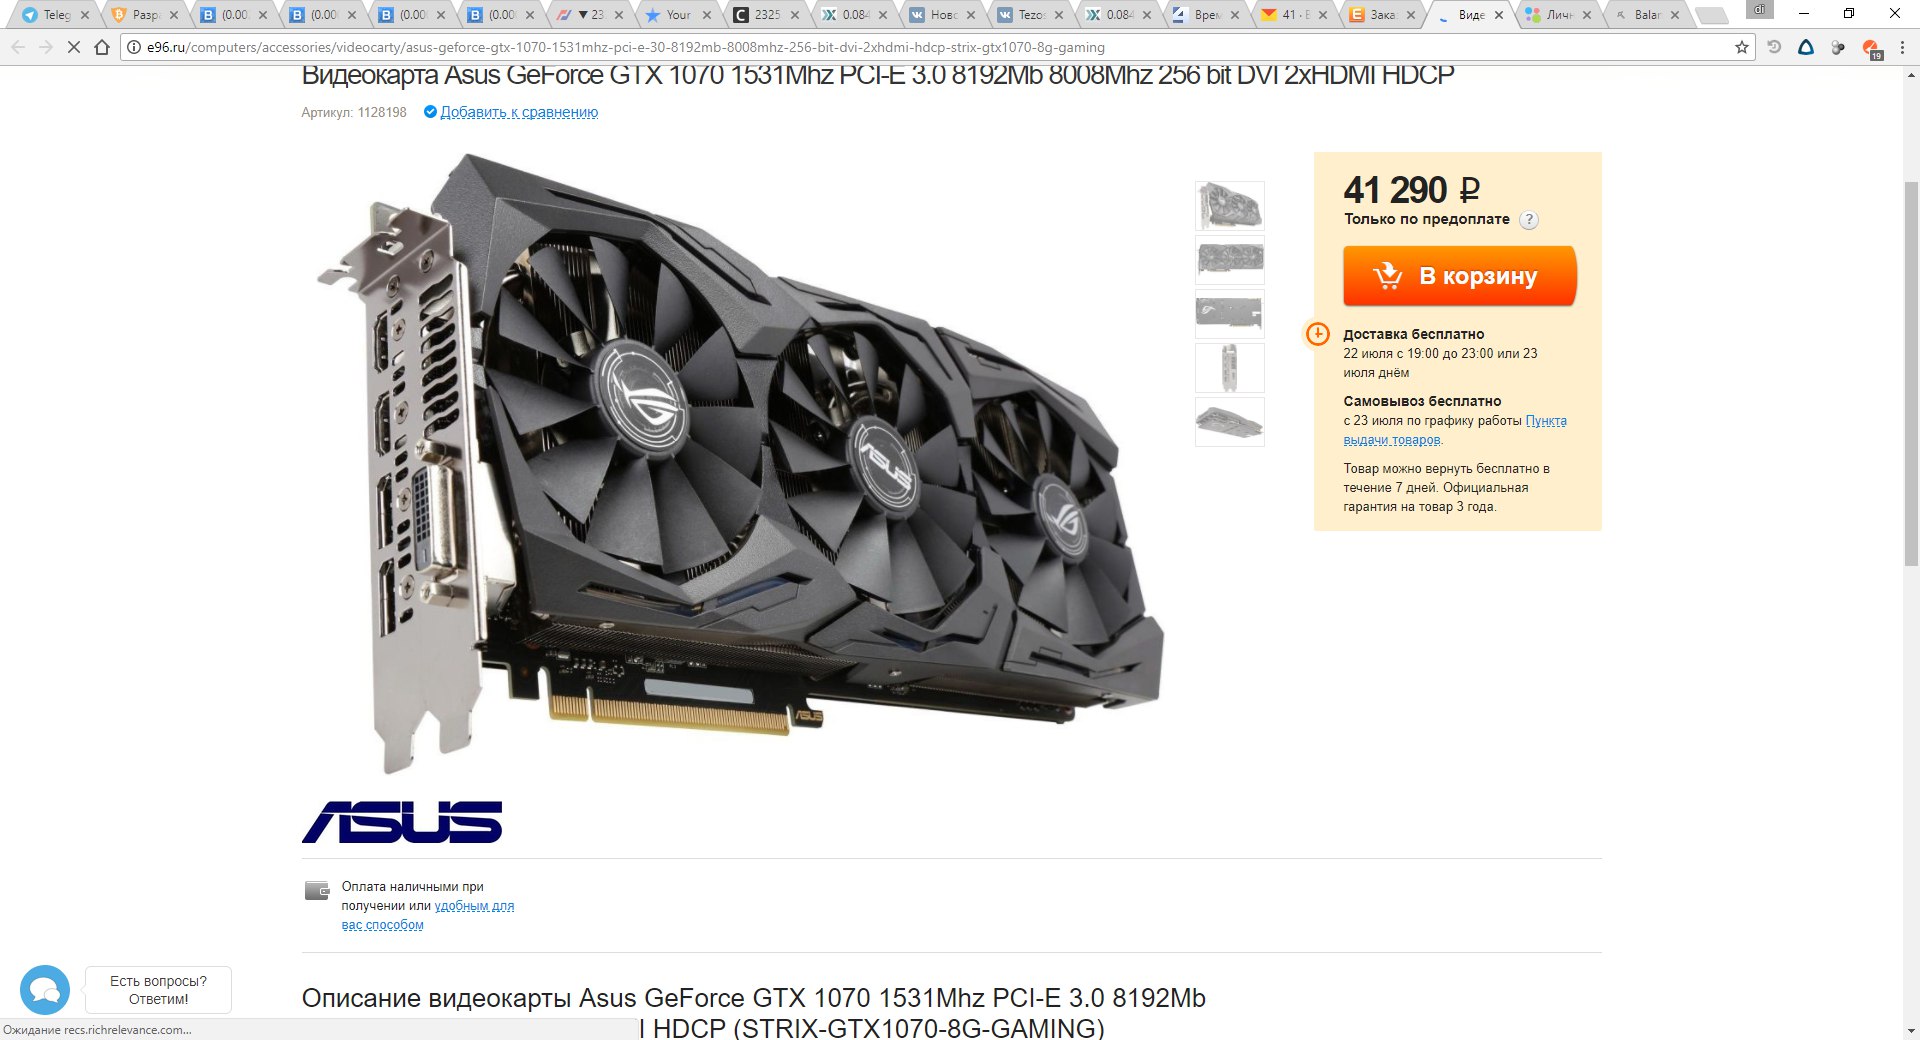View site info icon beside URL

pos(133,47)
